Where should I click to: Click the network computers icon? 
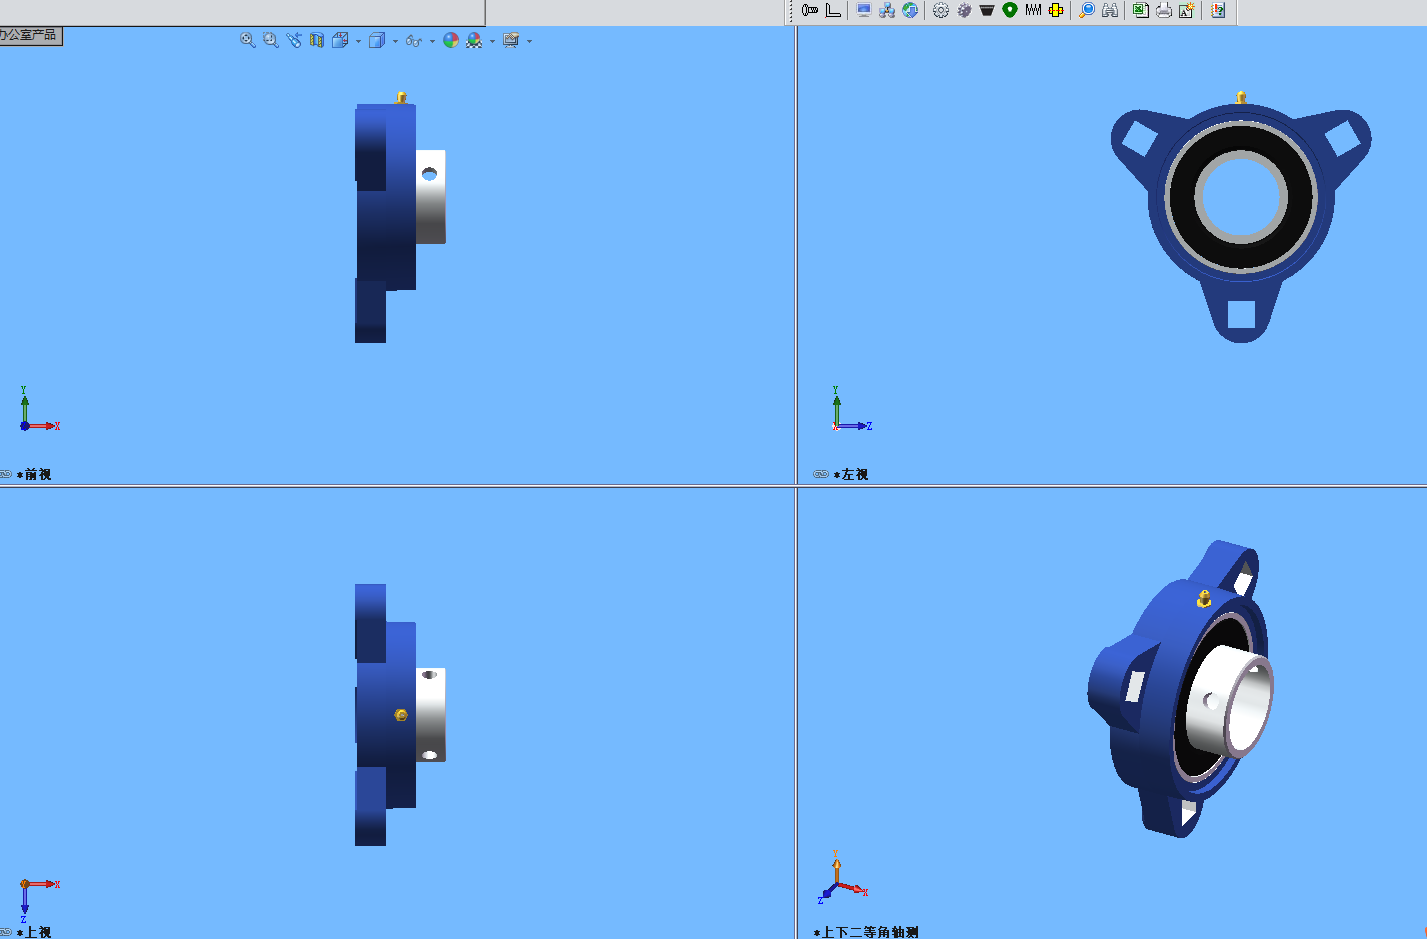pyautogui.click(x=887, y=10)
